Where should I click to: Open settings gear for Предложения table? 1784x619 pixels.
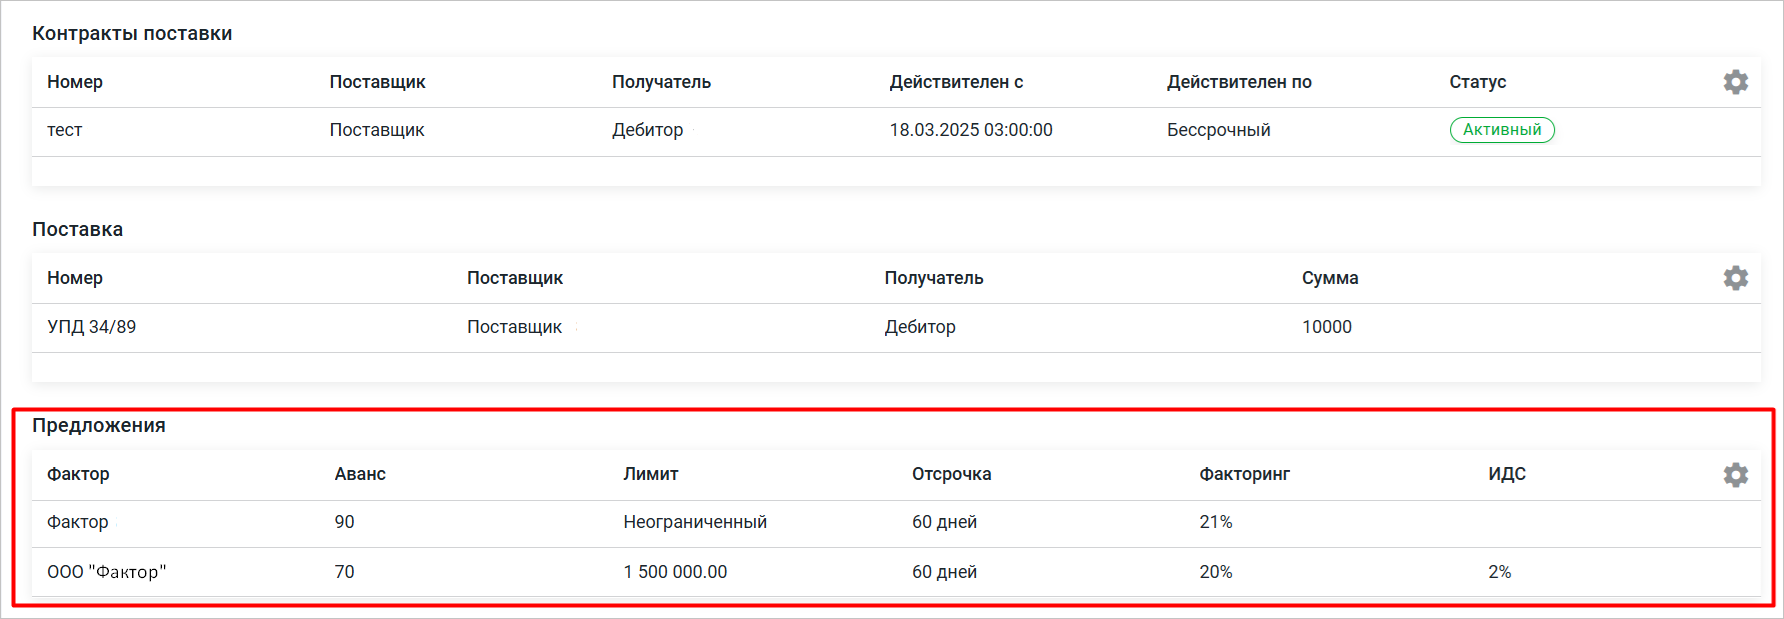tap(1735, 475)
